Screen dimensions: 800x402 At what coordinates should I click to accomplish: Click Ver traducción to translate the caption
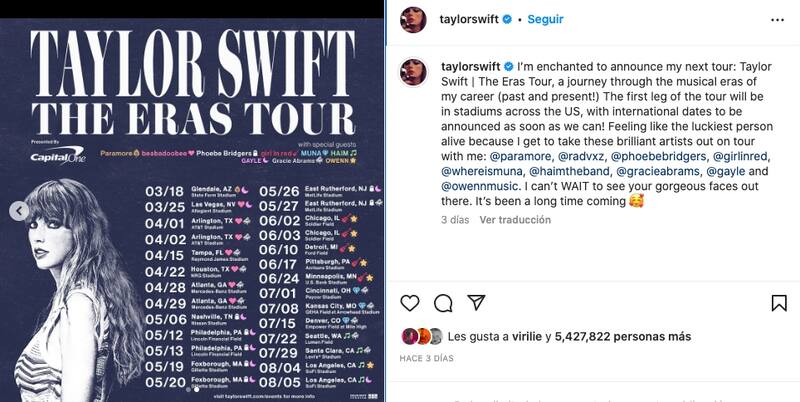pos(514,220)
